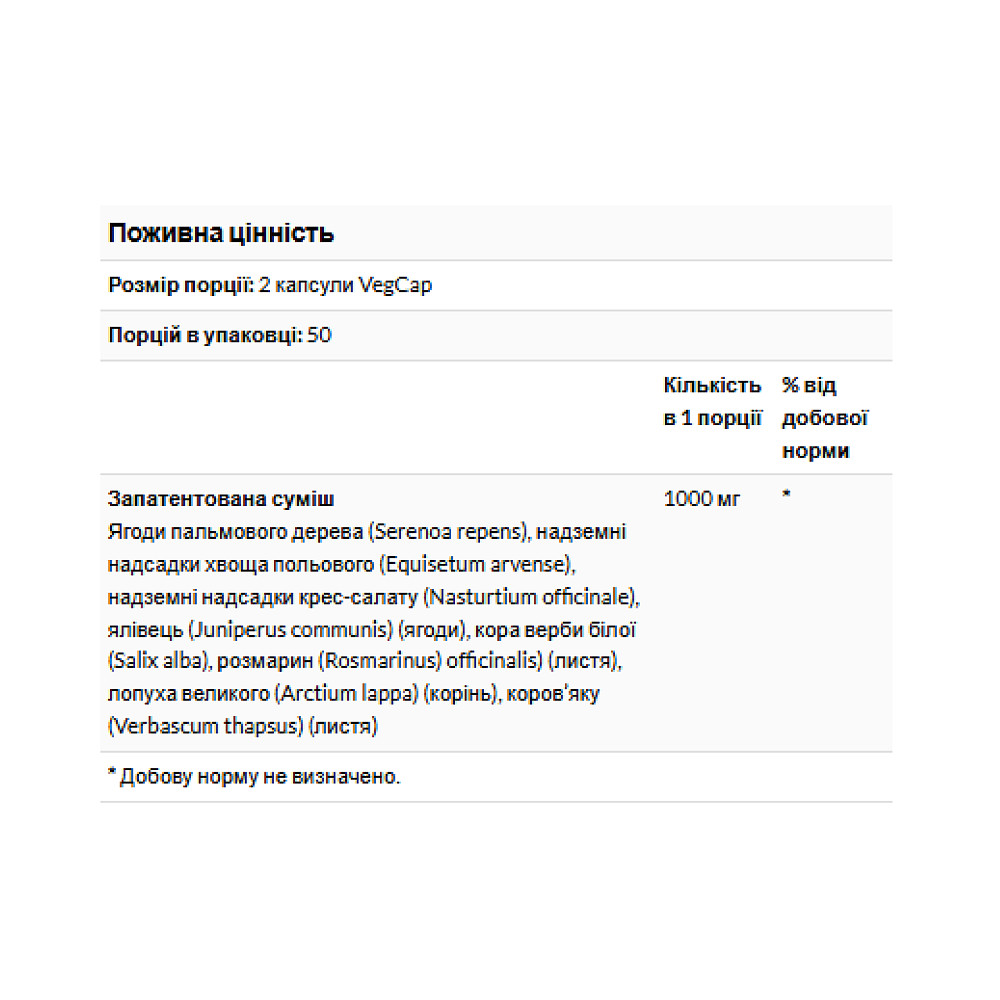Click the "Поживна цінність" table heading
This screenshot has width=1000, height=1000.
pos(221,234)
